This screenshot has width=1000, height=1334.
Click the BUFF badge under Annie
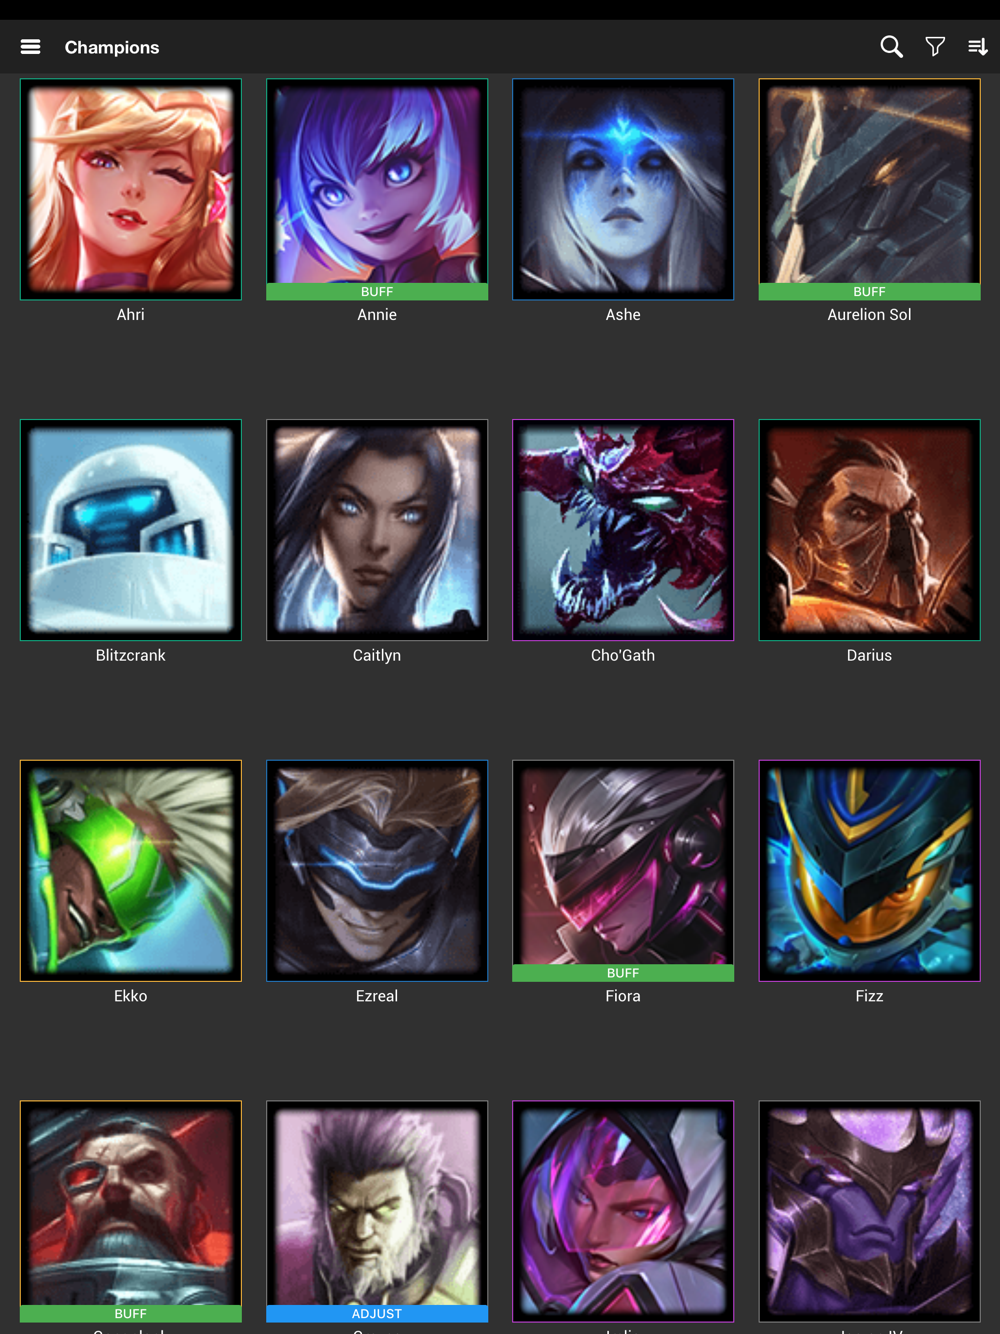point(377,292)
